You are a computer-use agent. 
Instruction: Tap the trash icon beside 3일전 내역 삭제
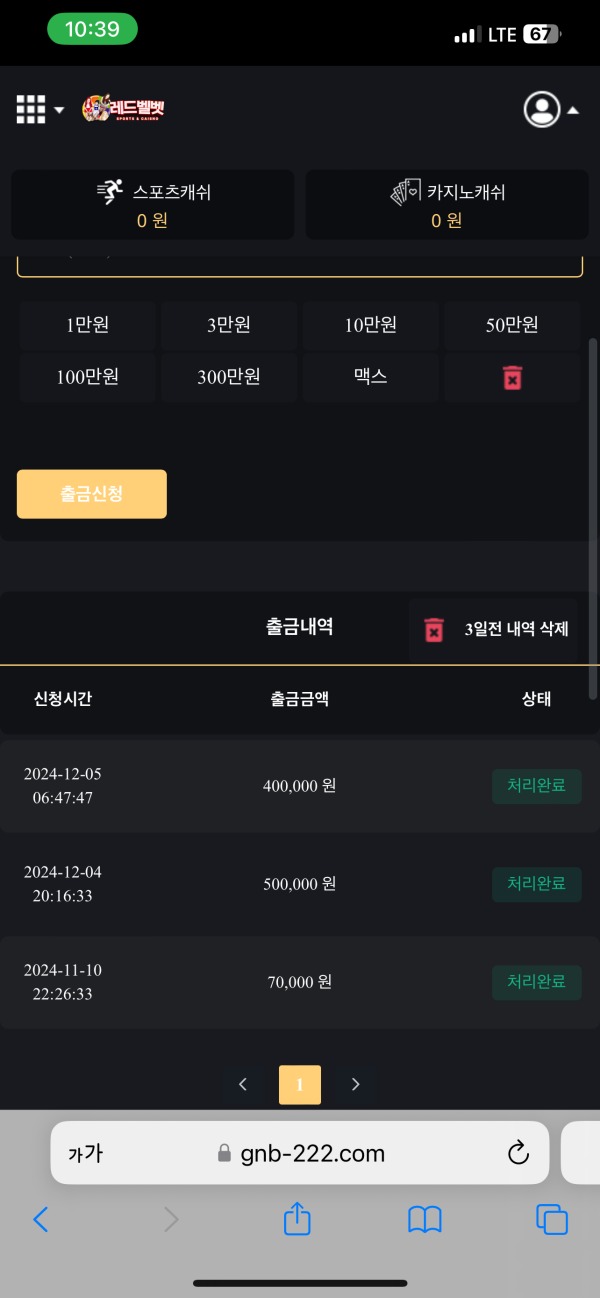click(433, 629)
